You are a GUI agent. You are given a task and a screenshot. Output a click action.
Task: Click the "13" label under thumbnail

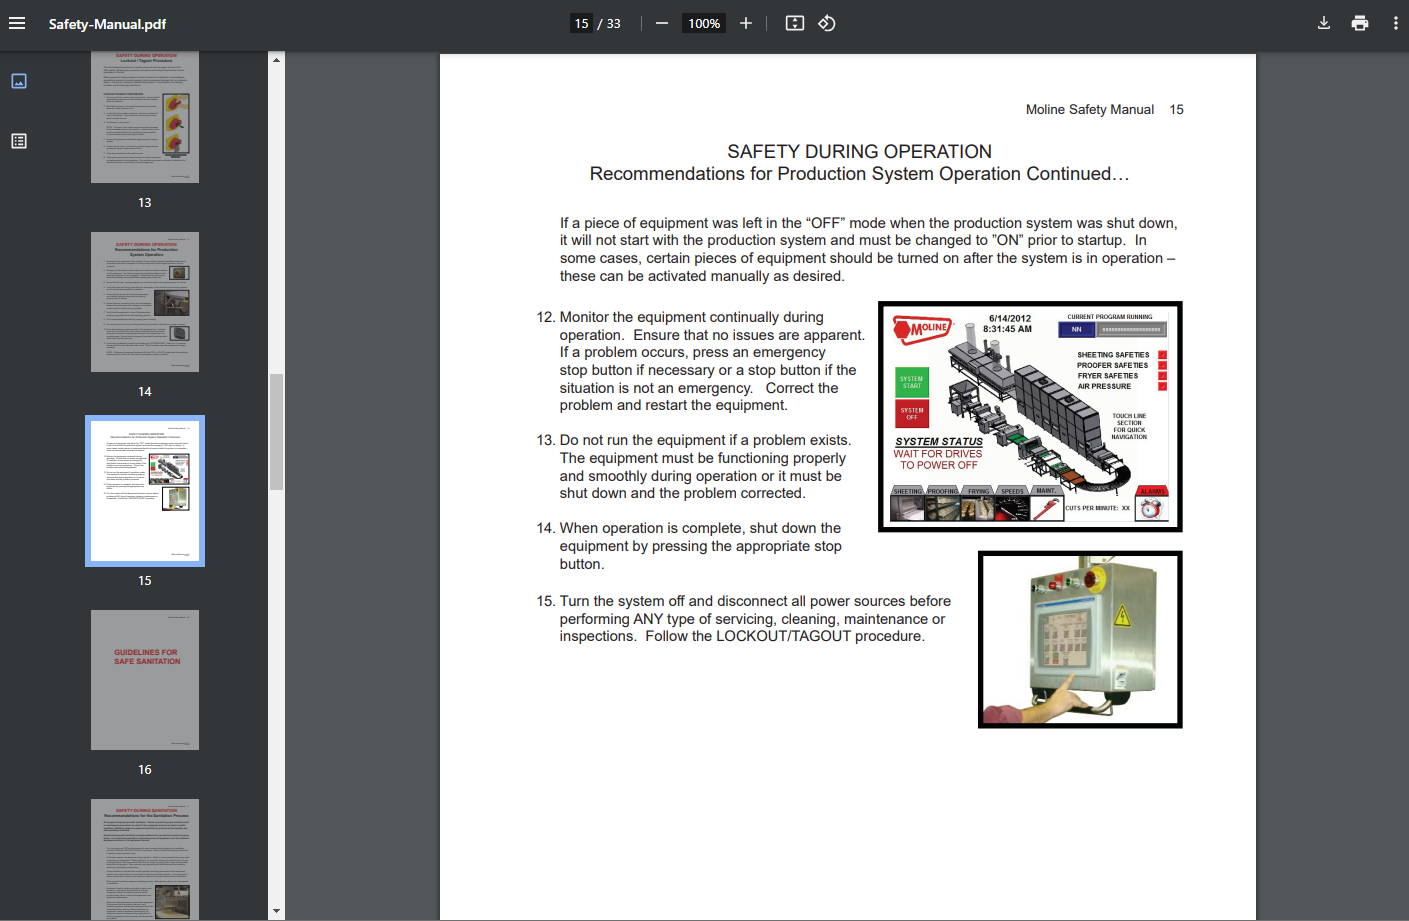tap(145, 203)
